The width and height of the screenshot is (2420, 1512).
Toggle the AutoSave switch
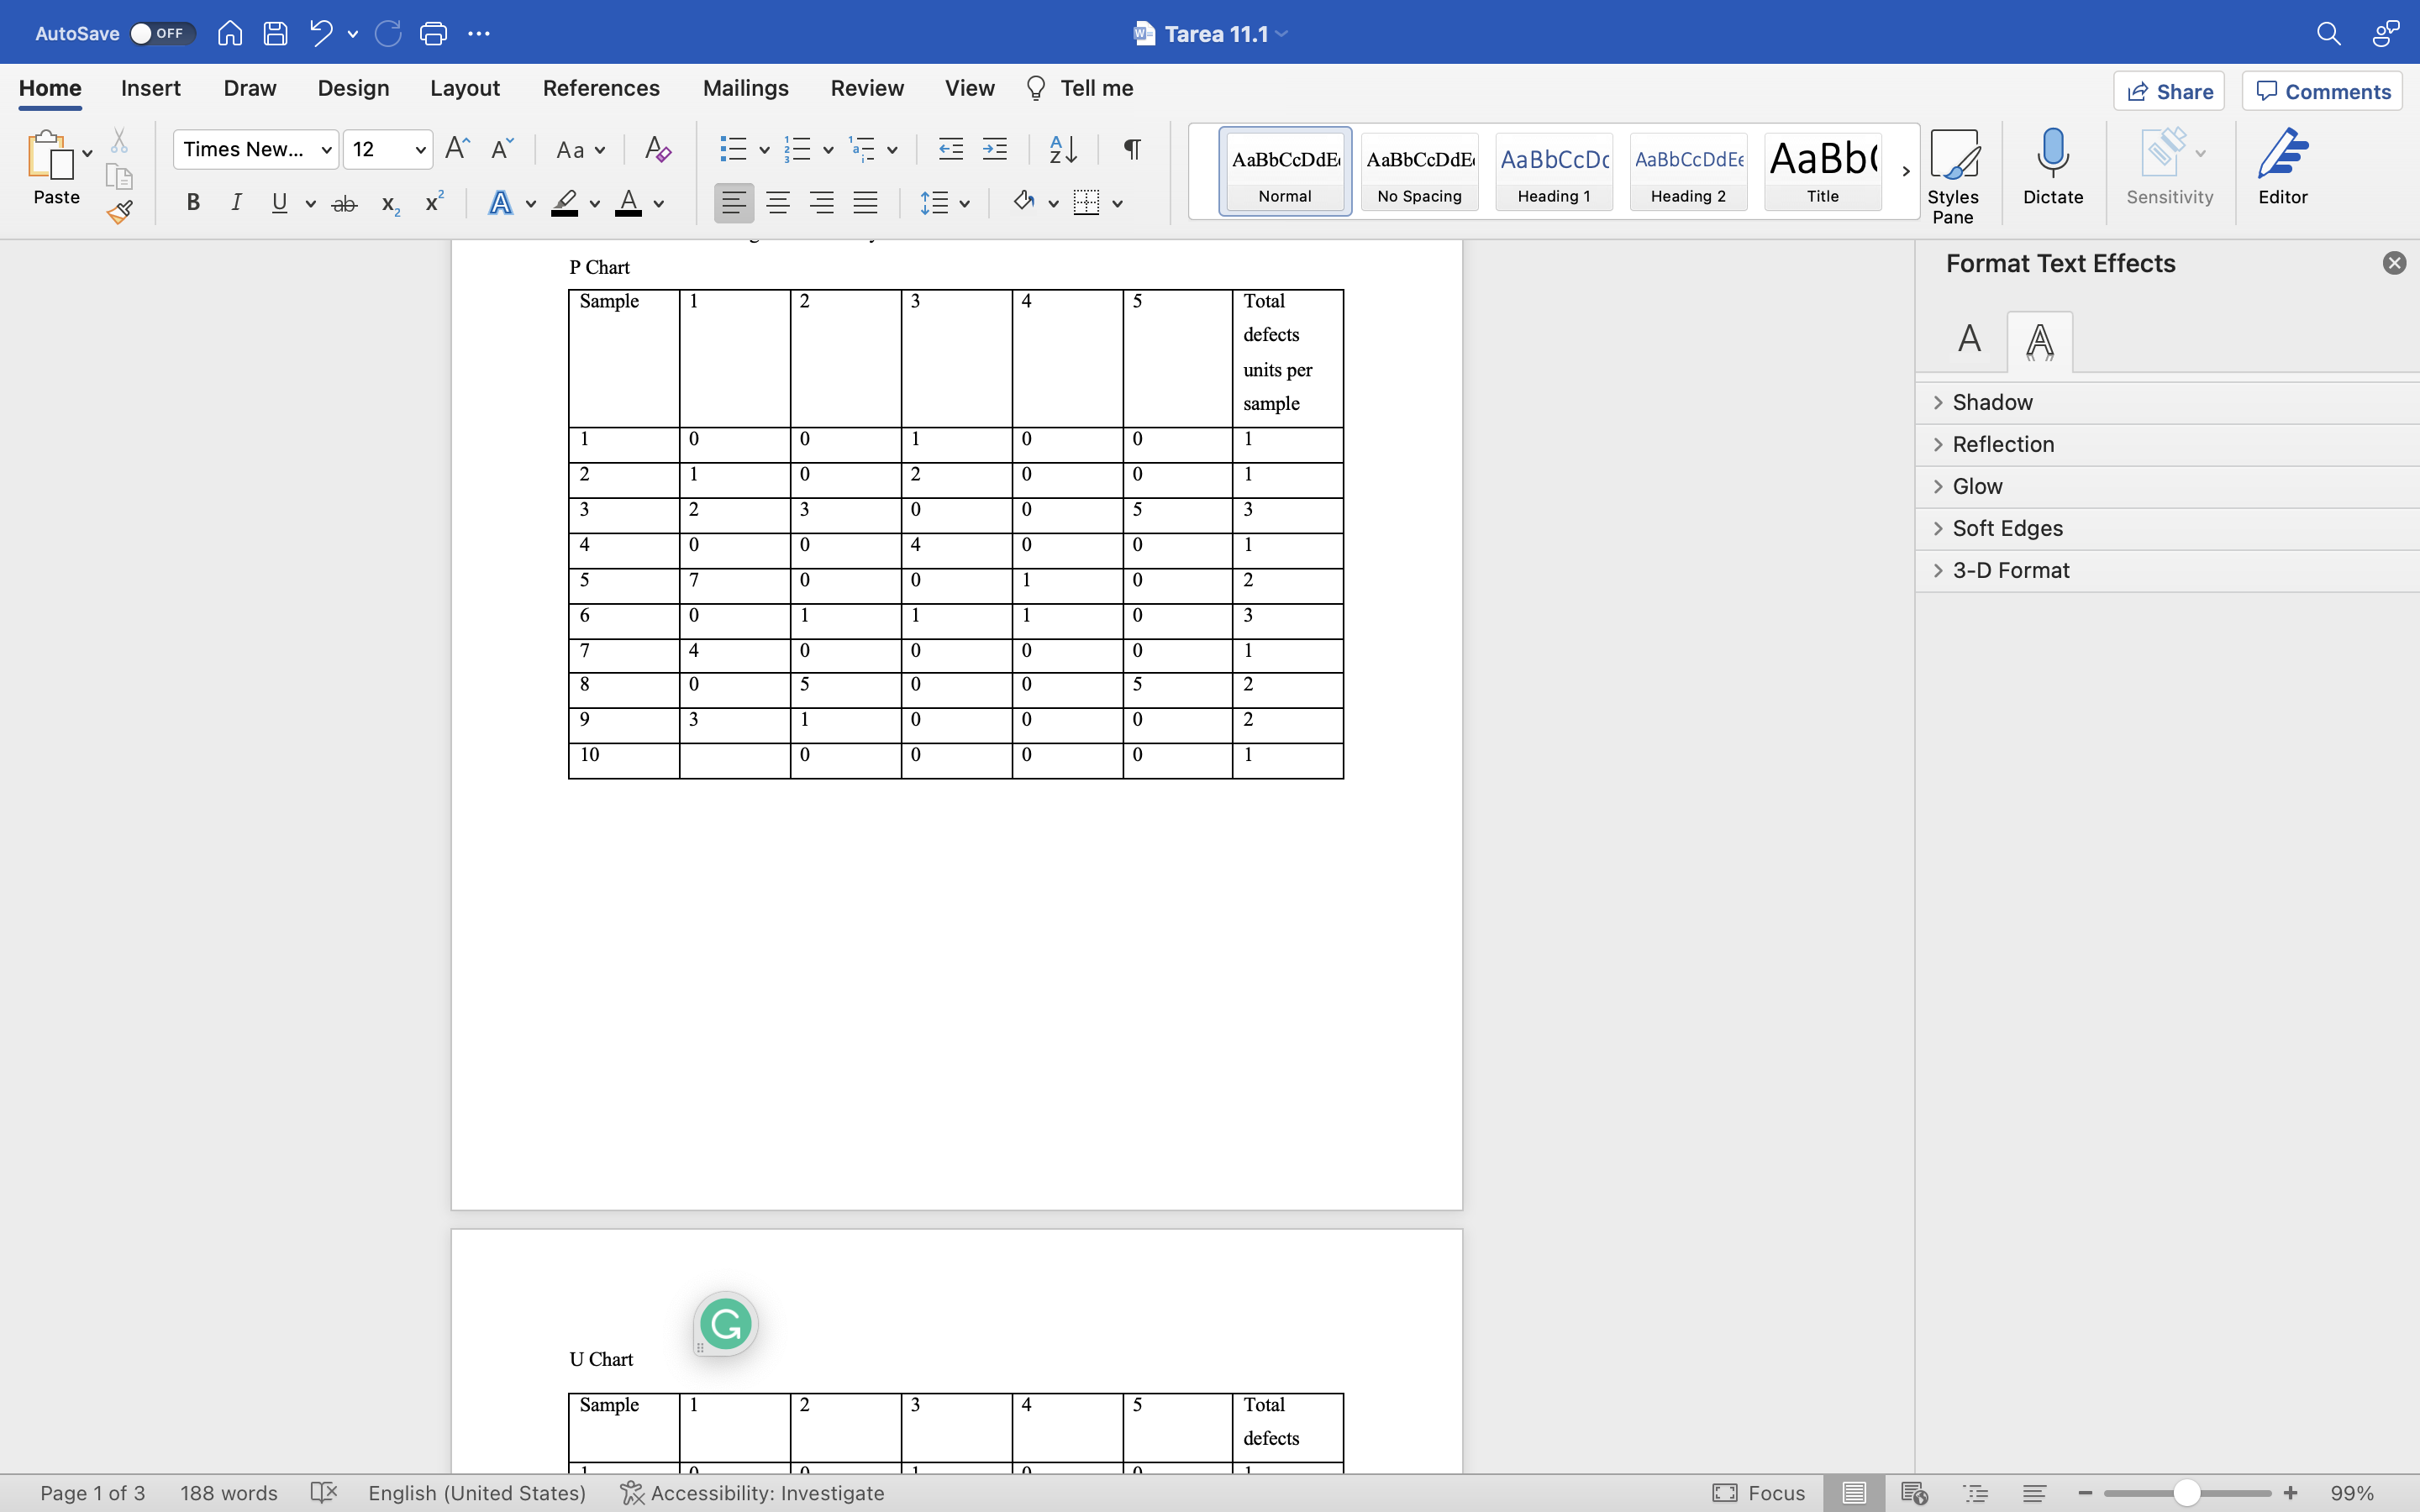[160, 34]
